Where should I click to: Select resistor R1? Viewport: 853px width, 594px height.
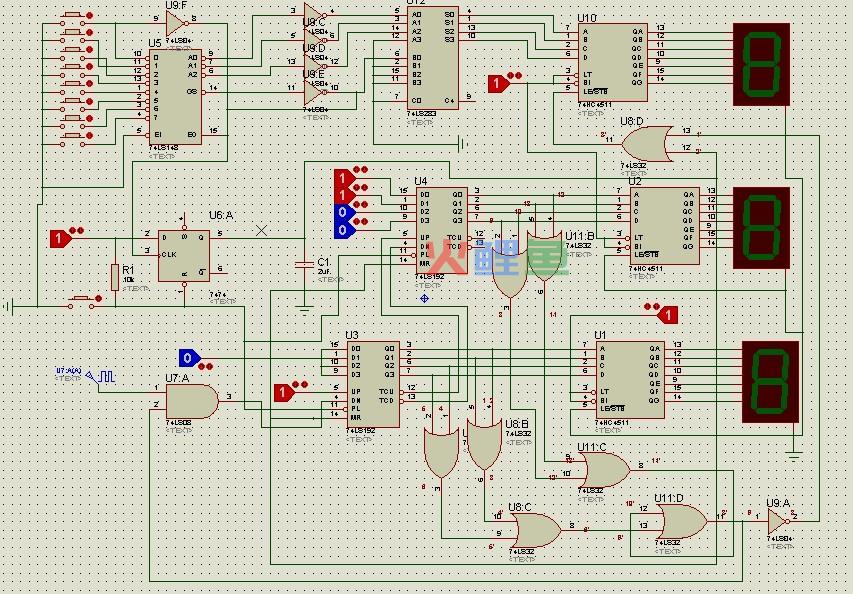tap(115, 277)
